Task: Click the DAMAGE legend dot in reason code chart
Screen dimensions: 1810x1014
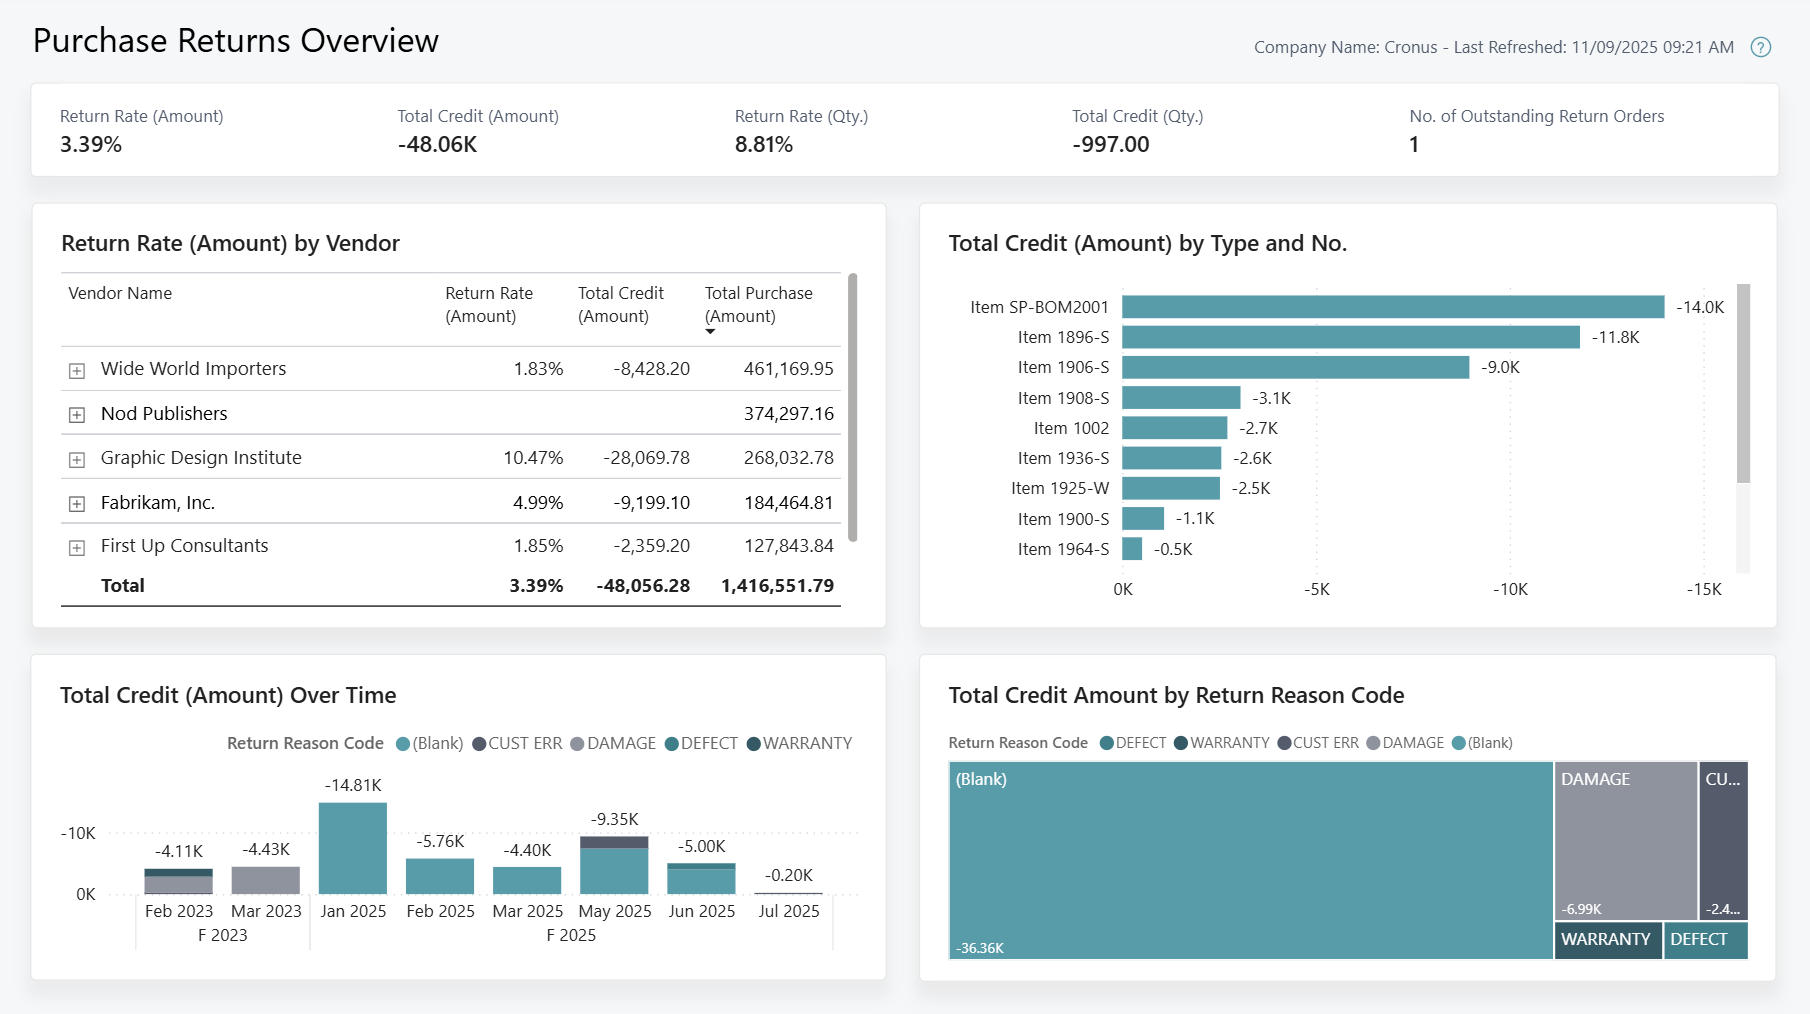Action: coord(1373,742)
